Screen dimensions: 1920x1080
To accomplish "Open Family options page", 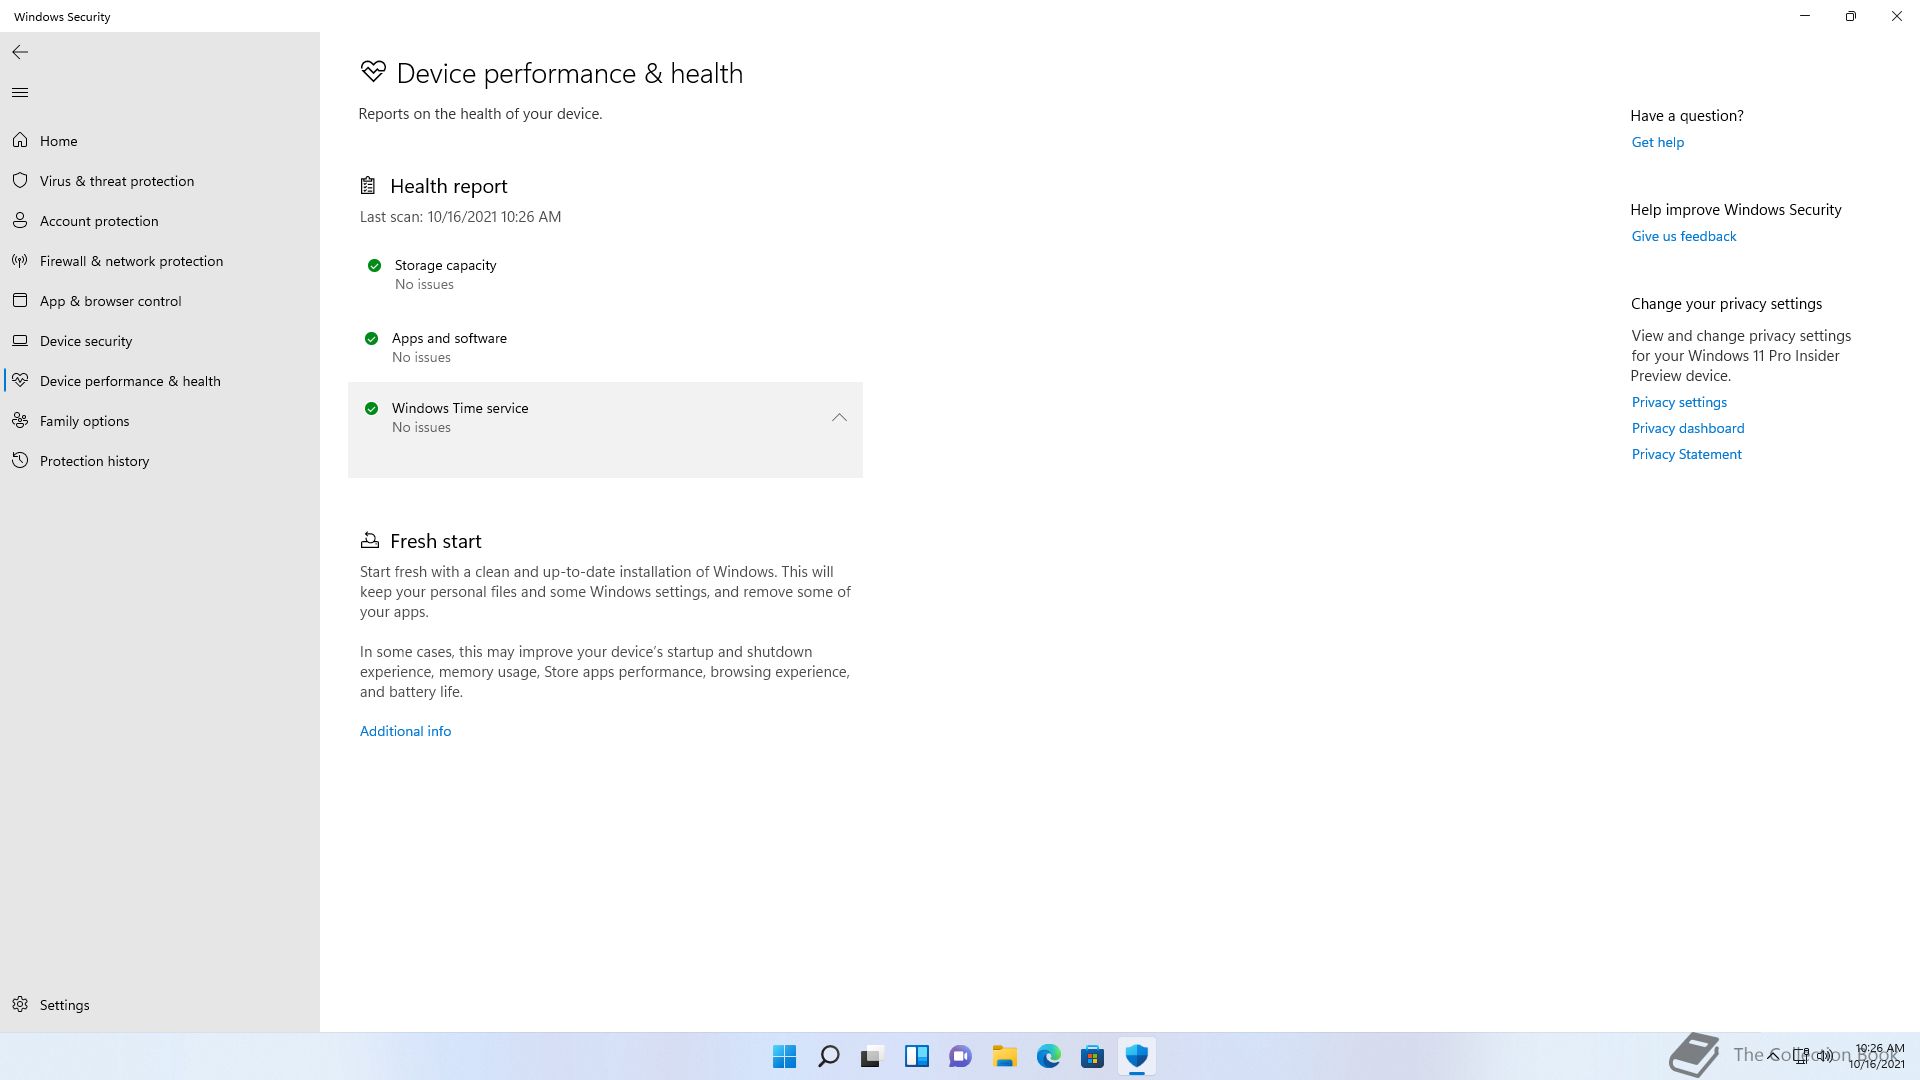I will point(160,421).
